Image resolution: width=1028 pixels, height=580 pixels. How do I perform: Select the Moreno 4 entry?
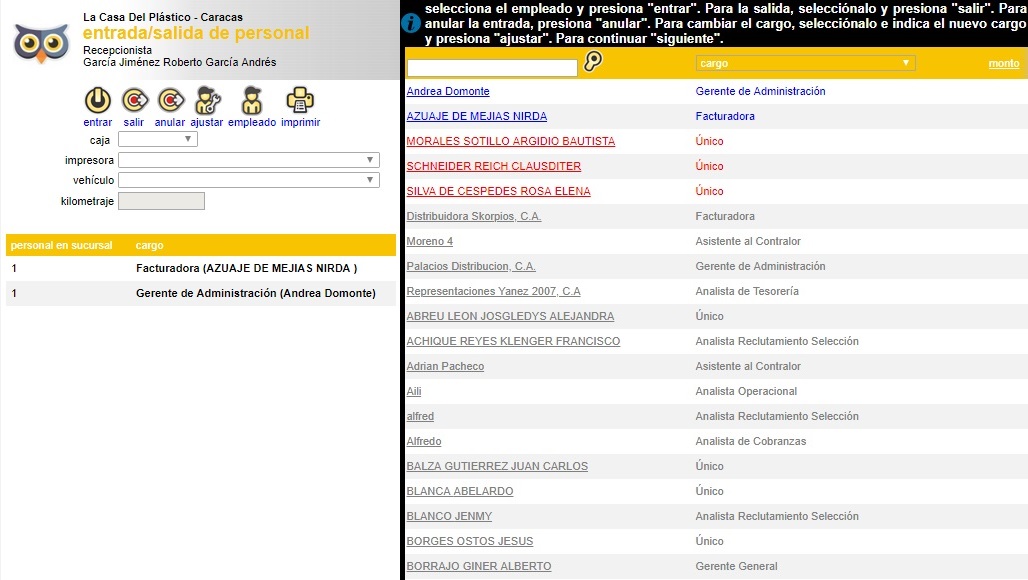point(429,241)
